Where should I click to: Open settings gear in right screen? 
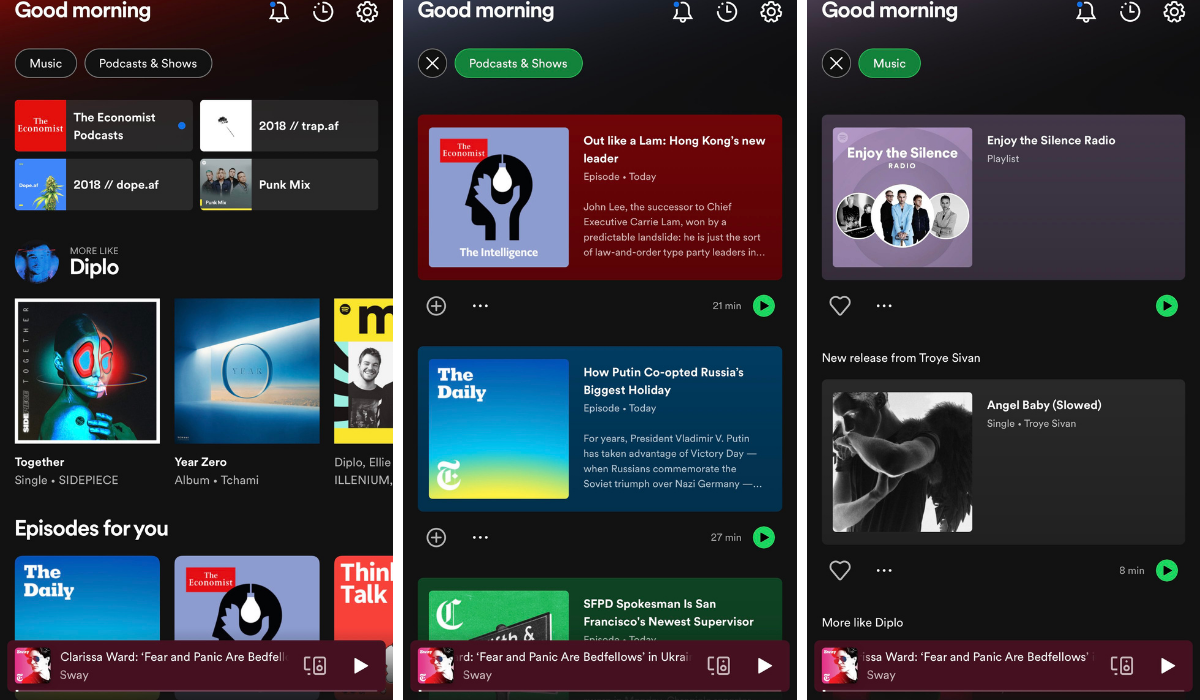[1174, 12]
